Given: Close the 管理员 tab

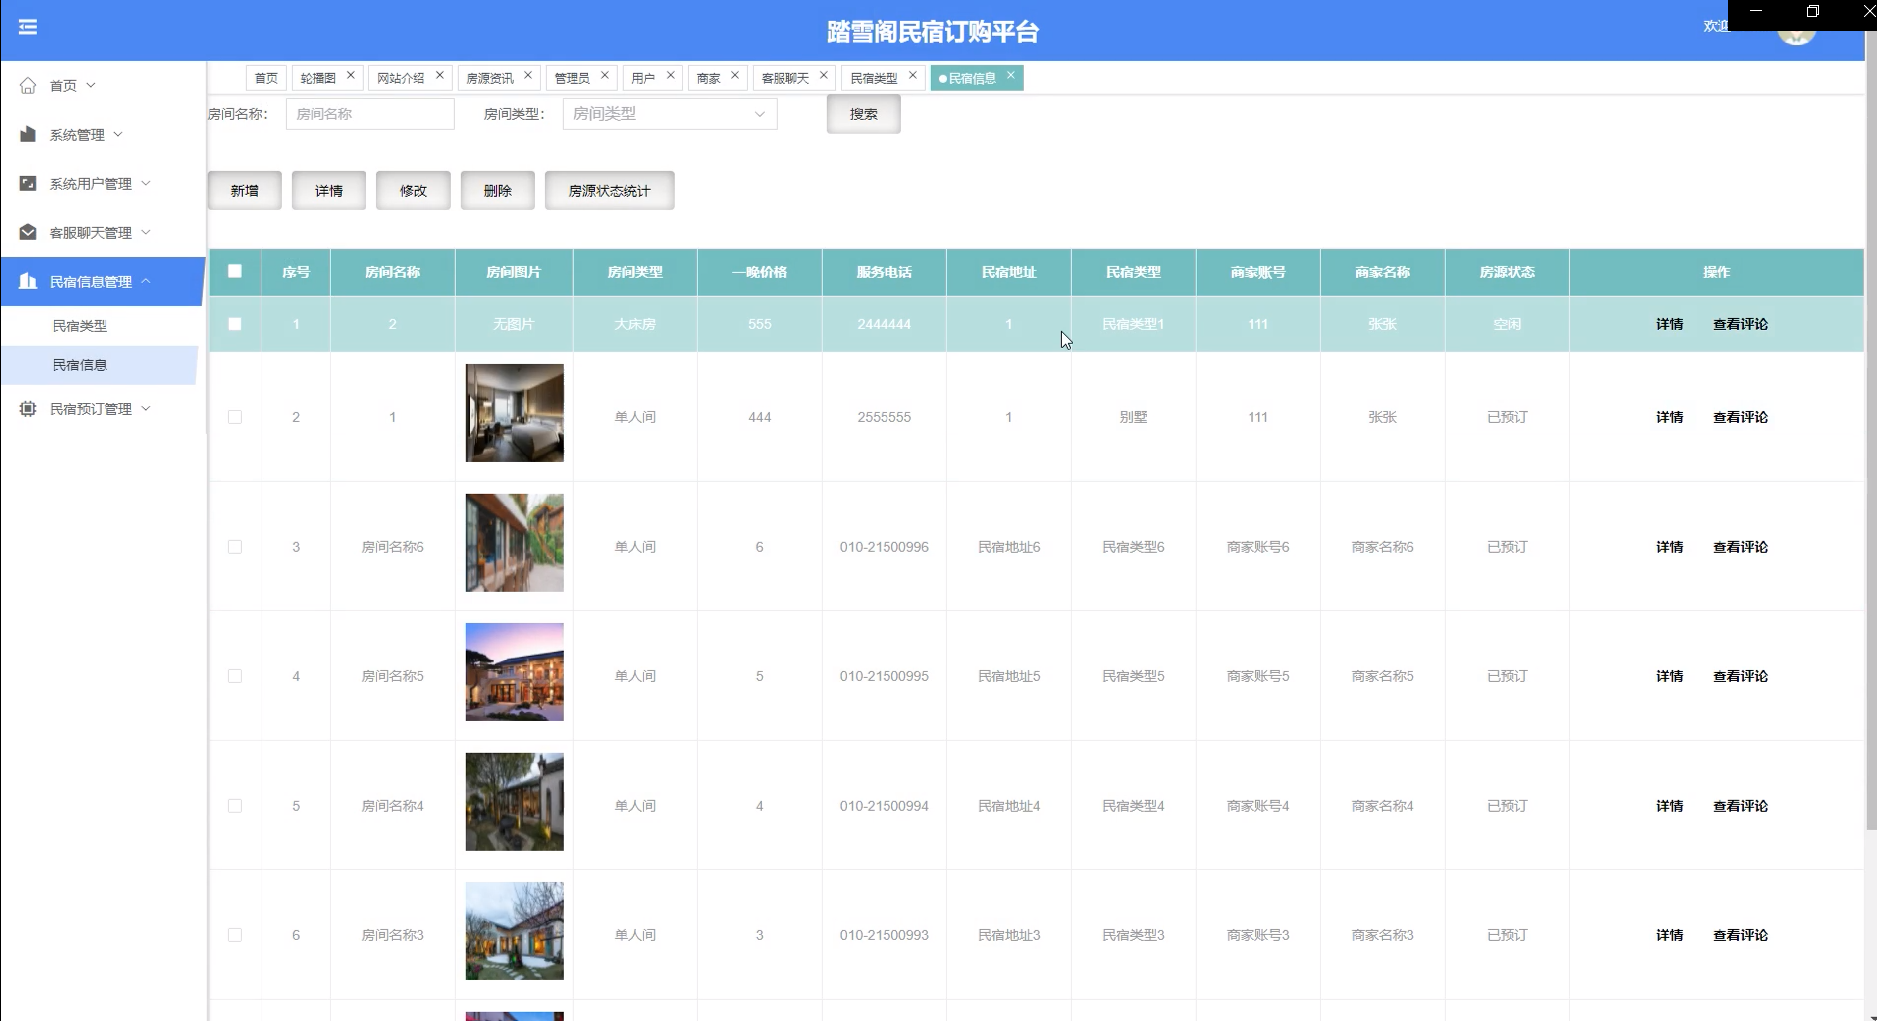Looking at the screenshot, I should (605, 75).
